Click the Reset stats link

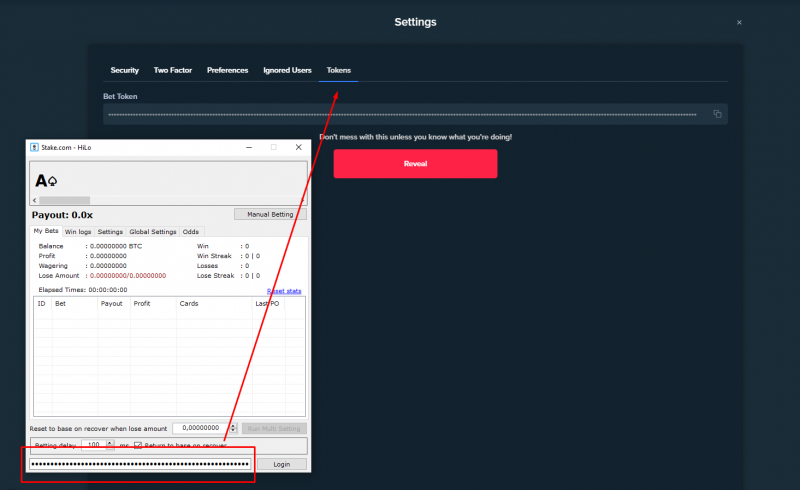pyautogui.click(x=284, y=291)
